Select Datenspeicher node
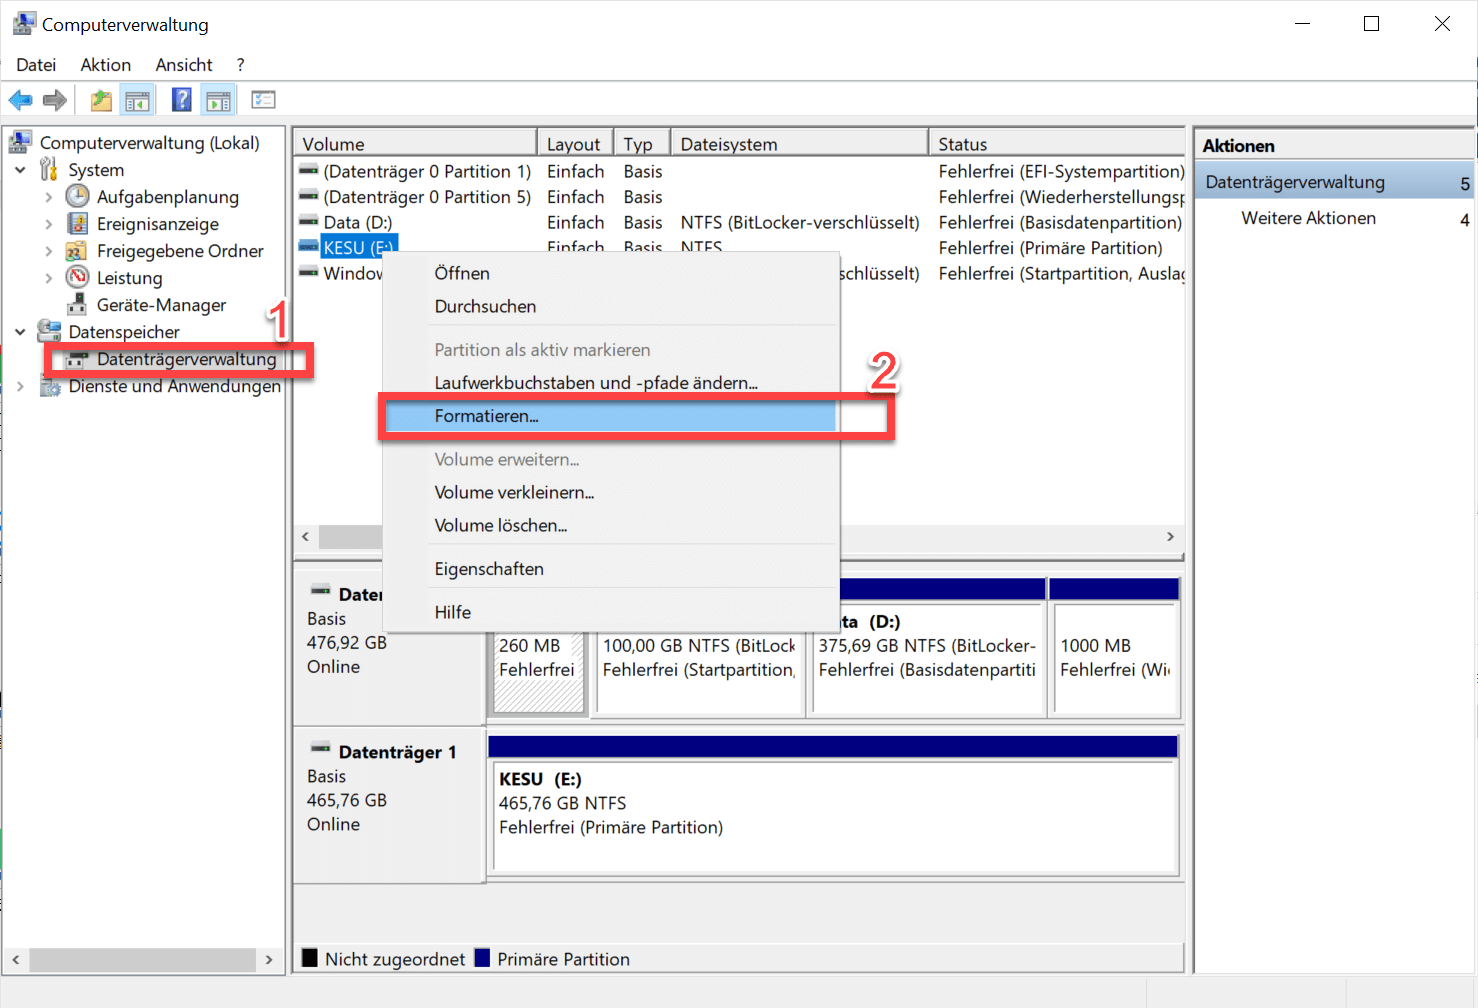The height and width of the screenshot is (1008, 1478). coord(124,332)
